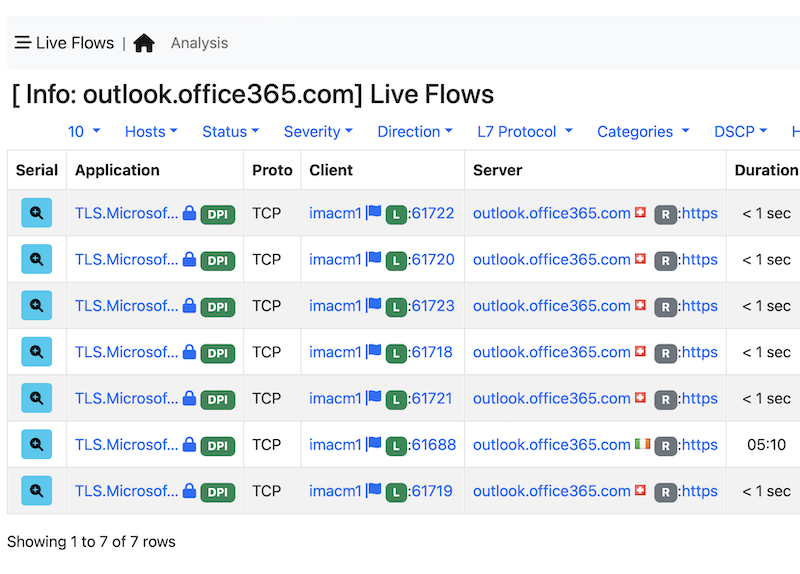Click the lock icon in the 61719 row
This screenshot has width=800, height=574.
[x=189, y=490]
